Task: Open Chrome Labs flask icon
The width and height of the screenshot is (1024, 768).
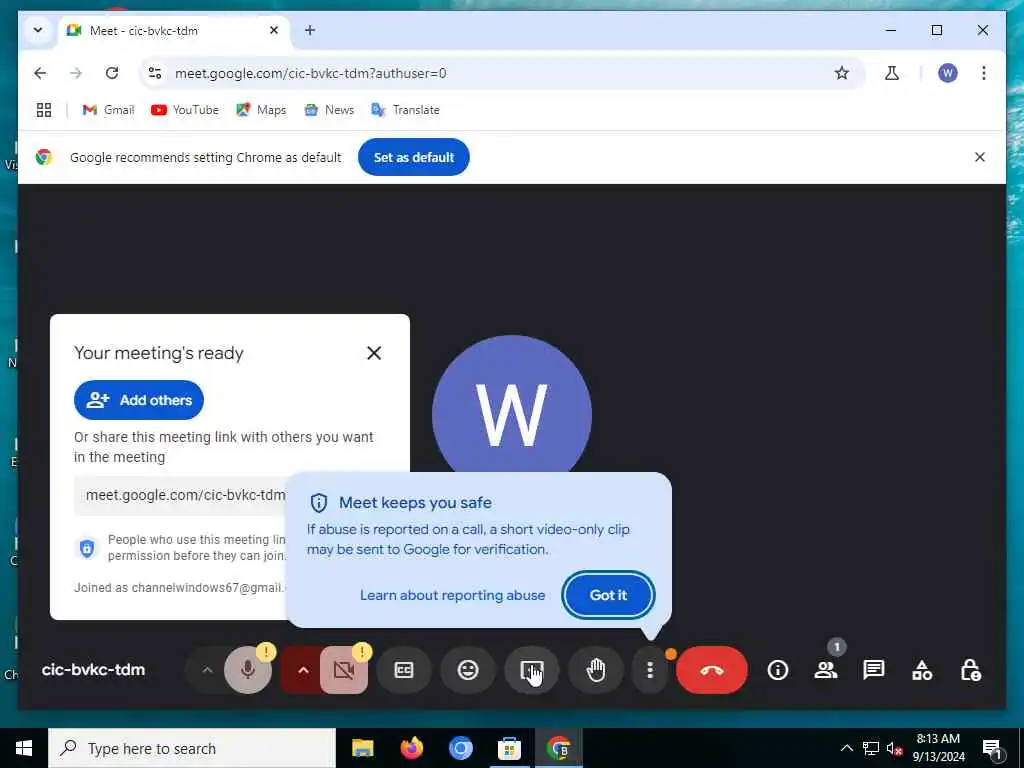Action: click(x=892, y=73)
